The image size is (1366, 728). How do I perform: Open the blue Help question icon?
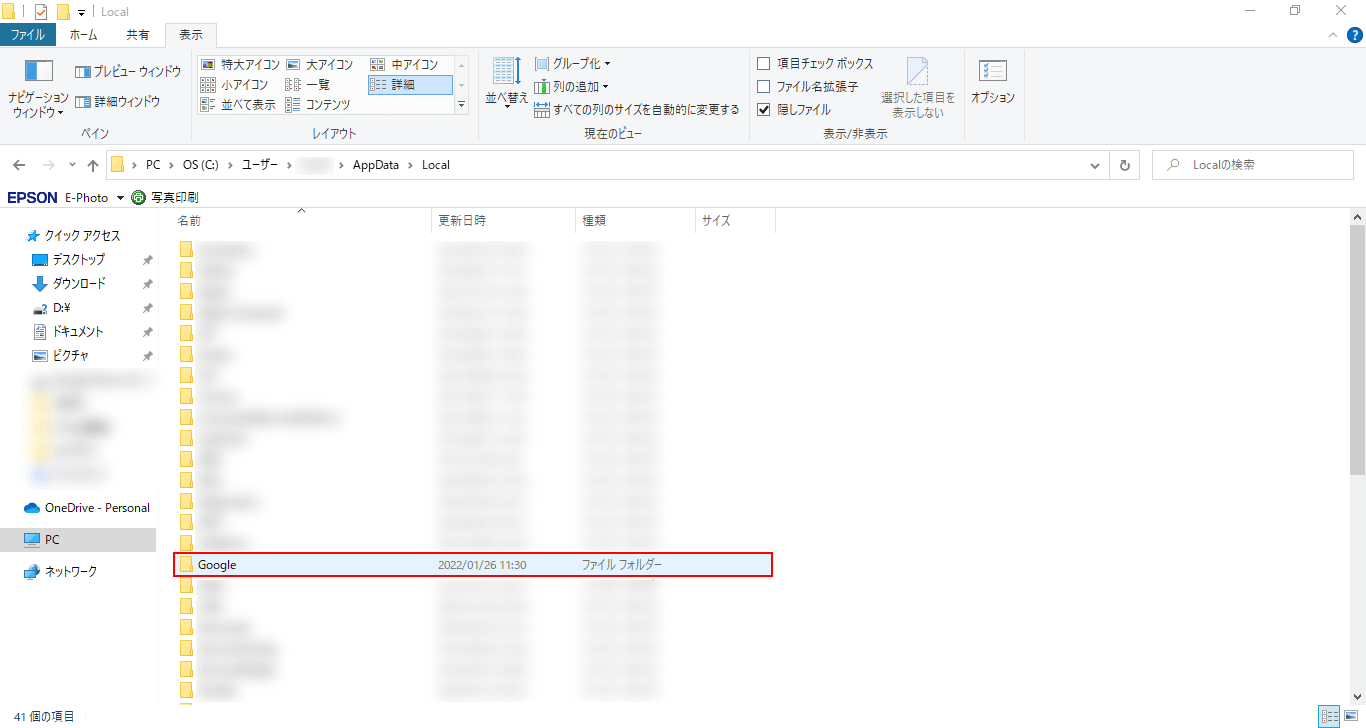coord(1354,35)
